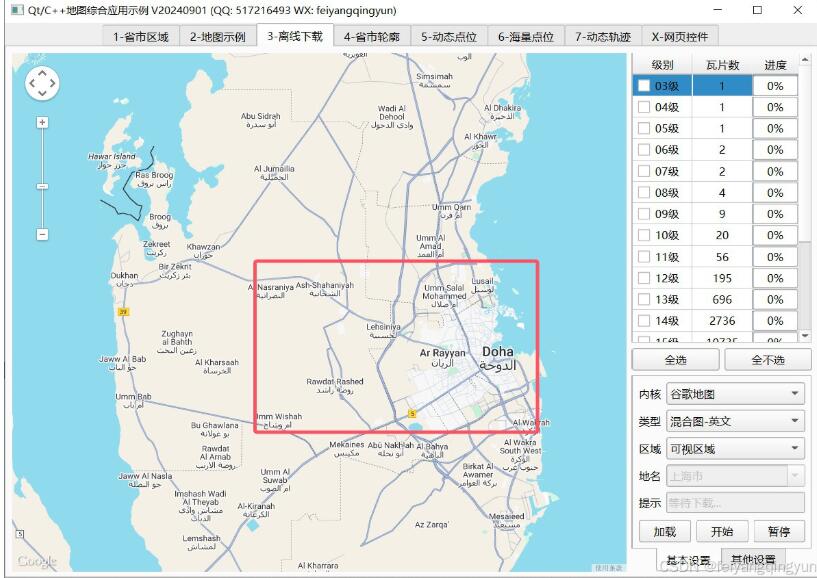The width and height of the screenshot is (817, 578).
Task: Click the Mesaieed label on the map
Action: point(506,516)
